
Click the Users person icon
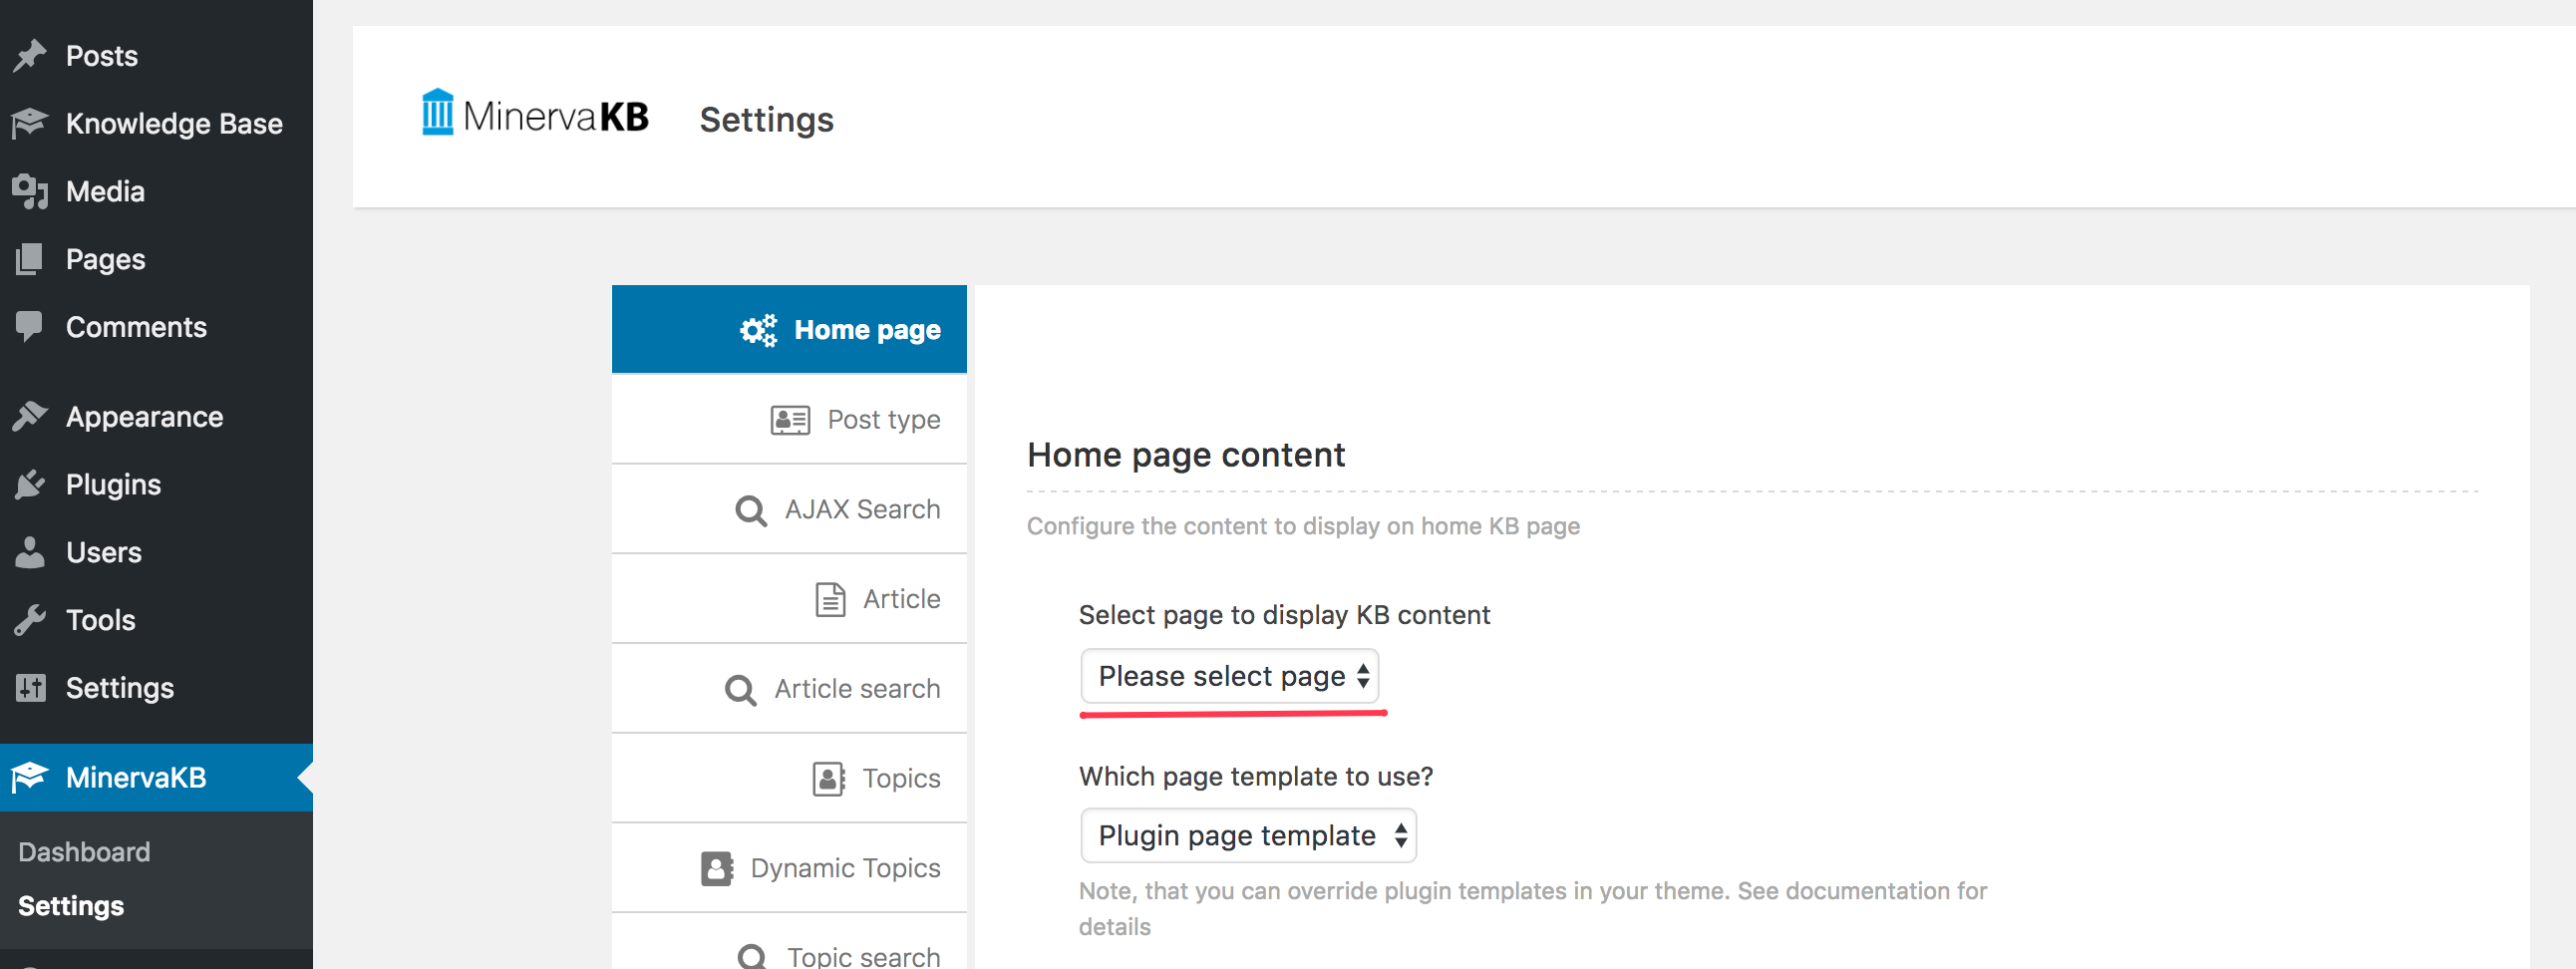pos(30,552)
